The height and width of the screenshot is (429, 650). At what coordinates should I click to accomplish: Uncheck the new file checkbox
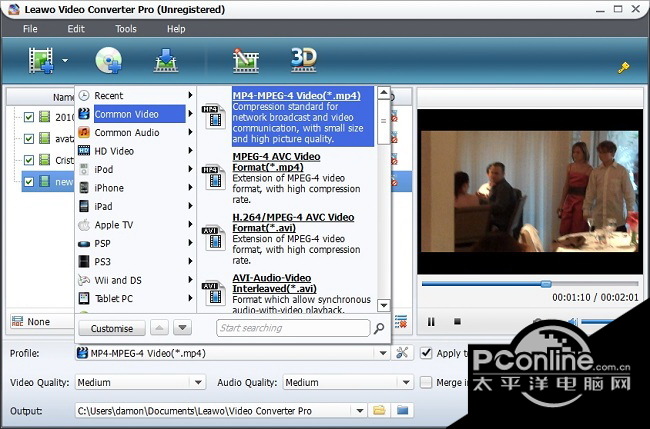tap(29, 182)
